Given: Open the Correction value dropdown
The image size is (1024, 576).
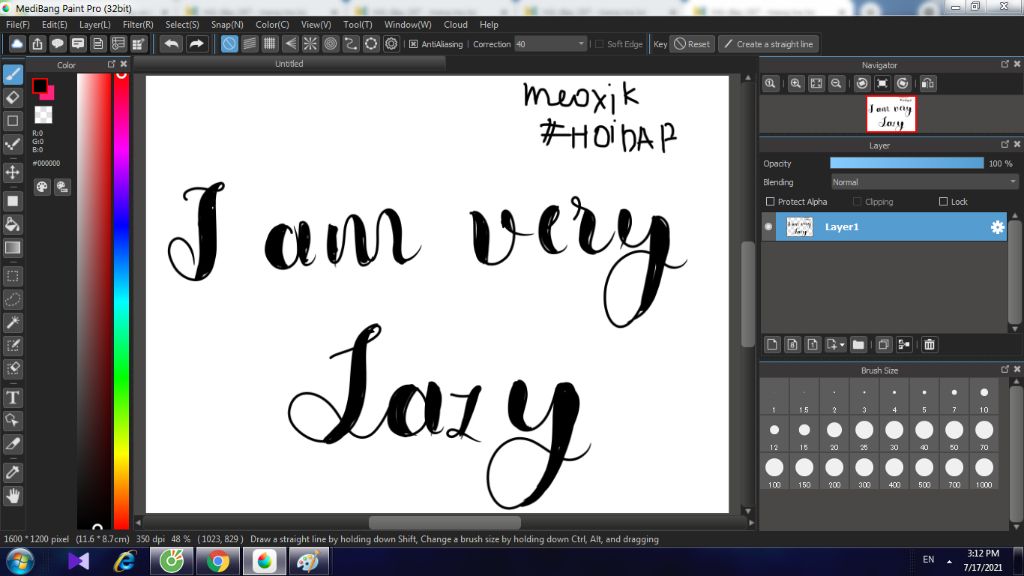Looking at the screenshot, I should [x=581, y=44].
